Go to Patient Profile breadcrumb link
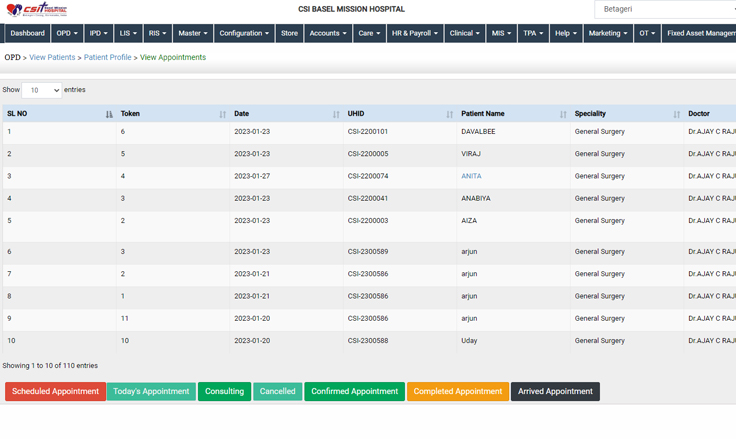Screen dimensions: 736x439 click(x=107, y=57)
